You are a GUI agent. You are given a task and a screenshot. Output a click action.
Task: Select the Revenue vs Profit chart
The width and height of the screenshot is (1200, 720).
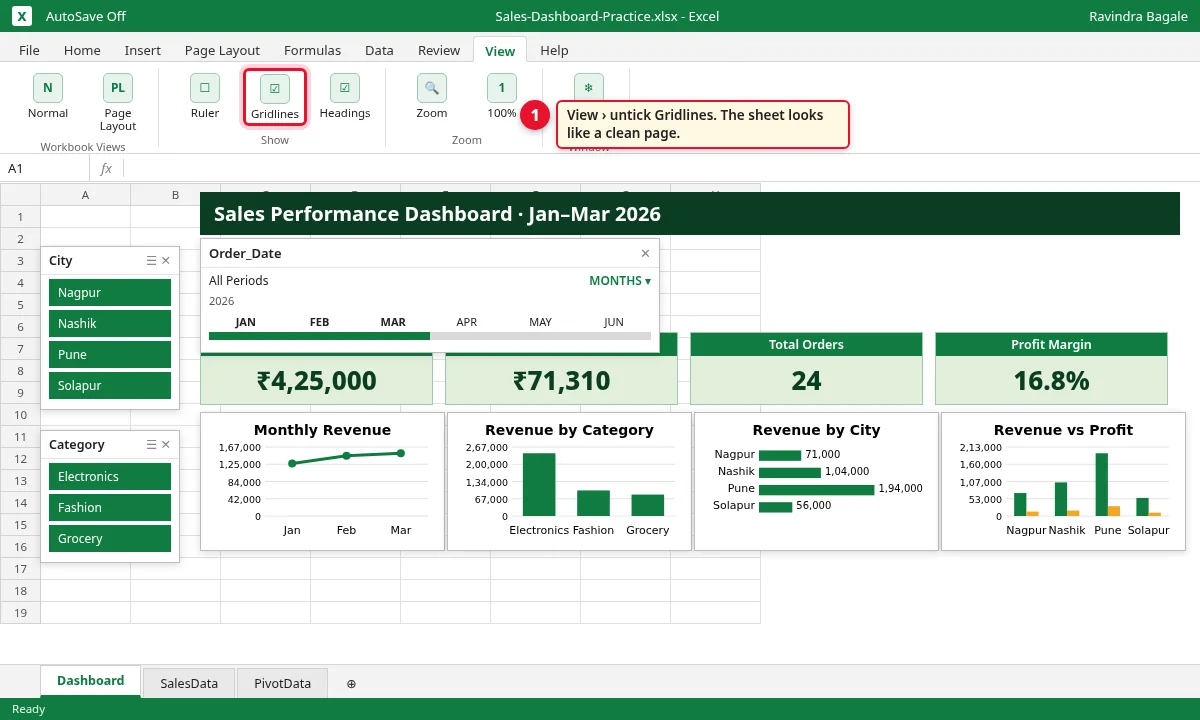tap(1063, 481)
